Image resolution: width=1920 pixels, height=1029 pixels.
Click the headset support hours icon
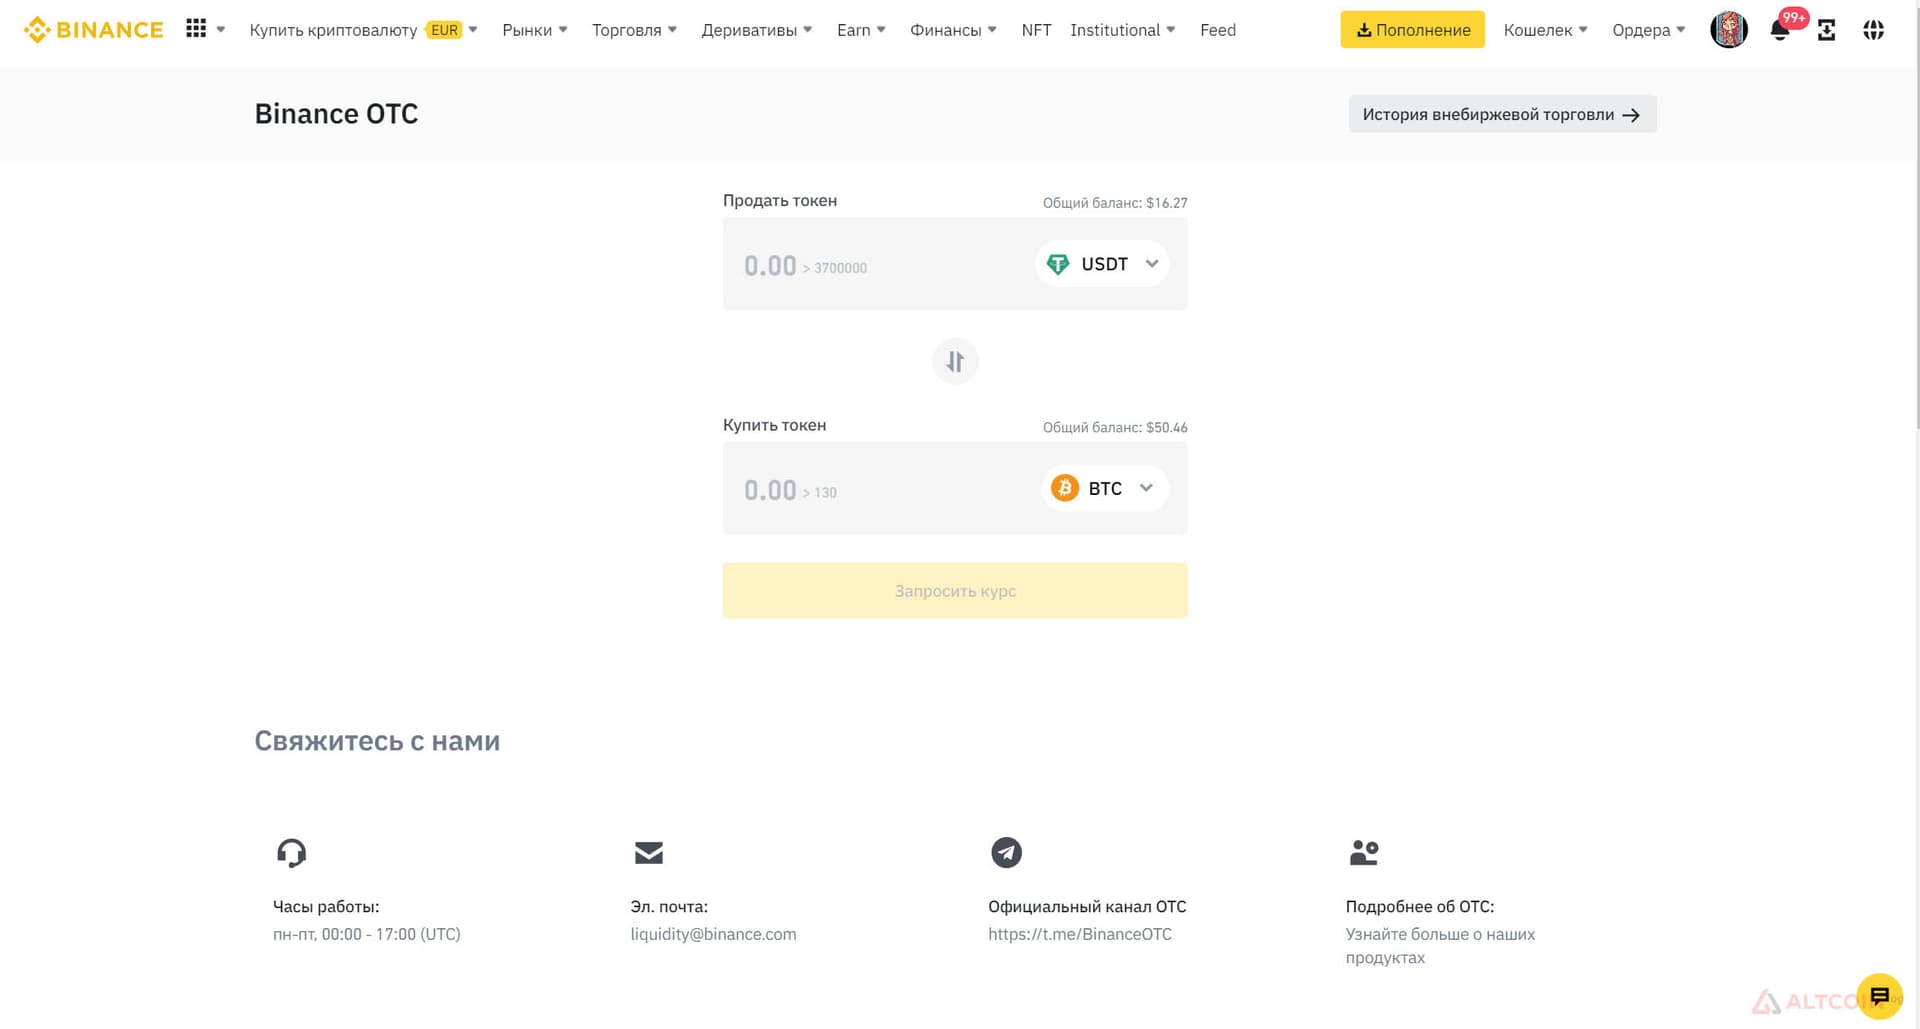pos(291,853)
